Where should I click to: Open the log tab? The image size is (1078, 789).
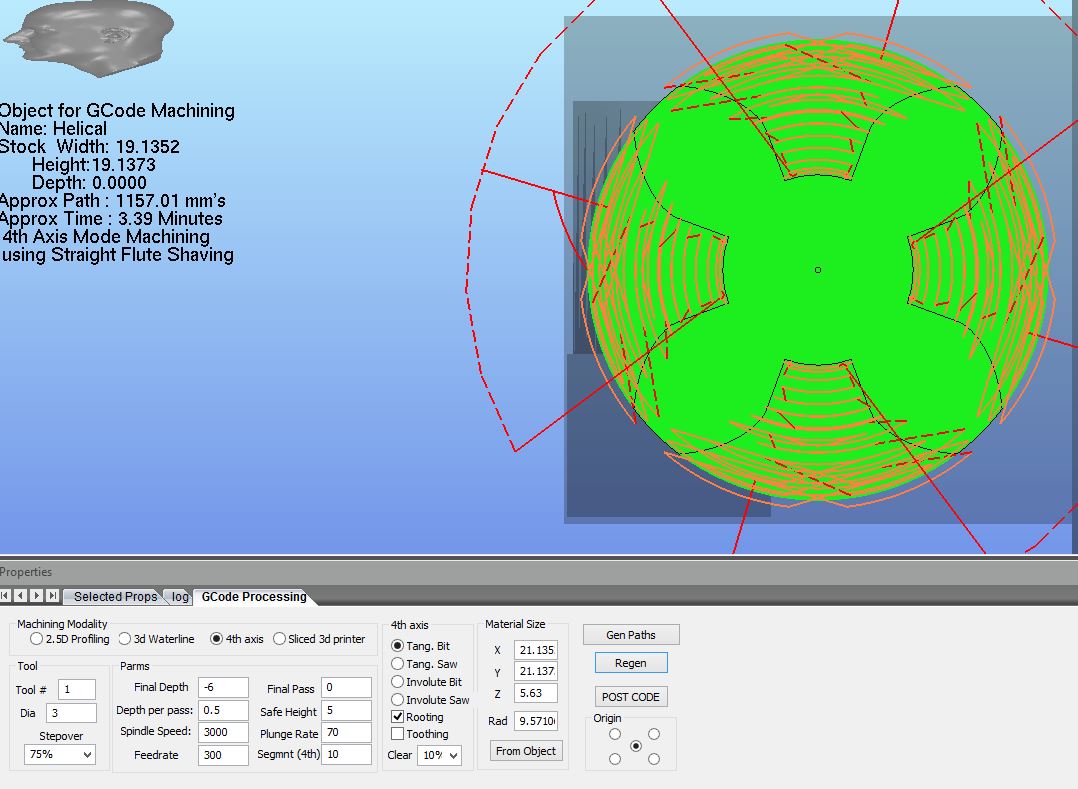(x=180, y=597)
